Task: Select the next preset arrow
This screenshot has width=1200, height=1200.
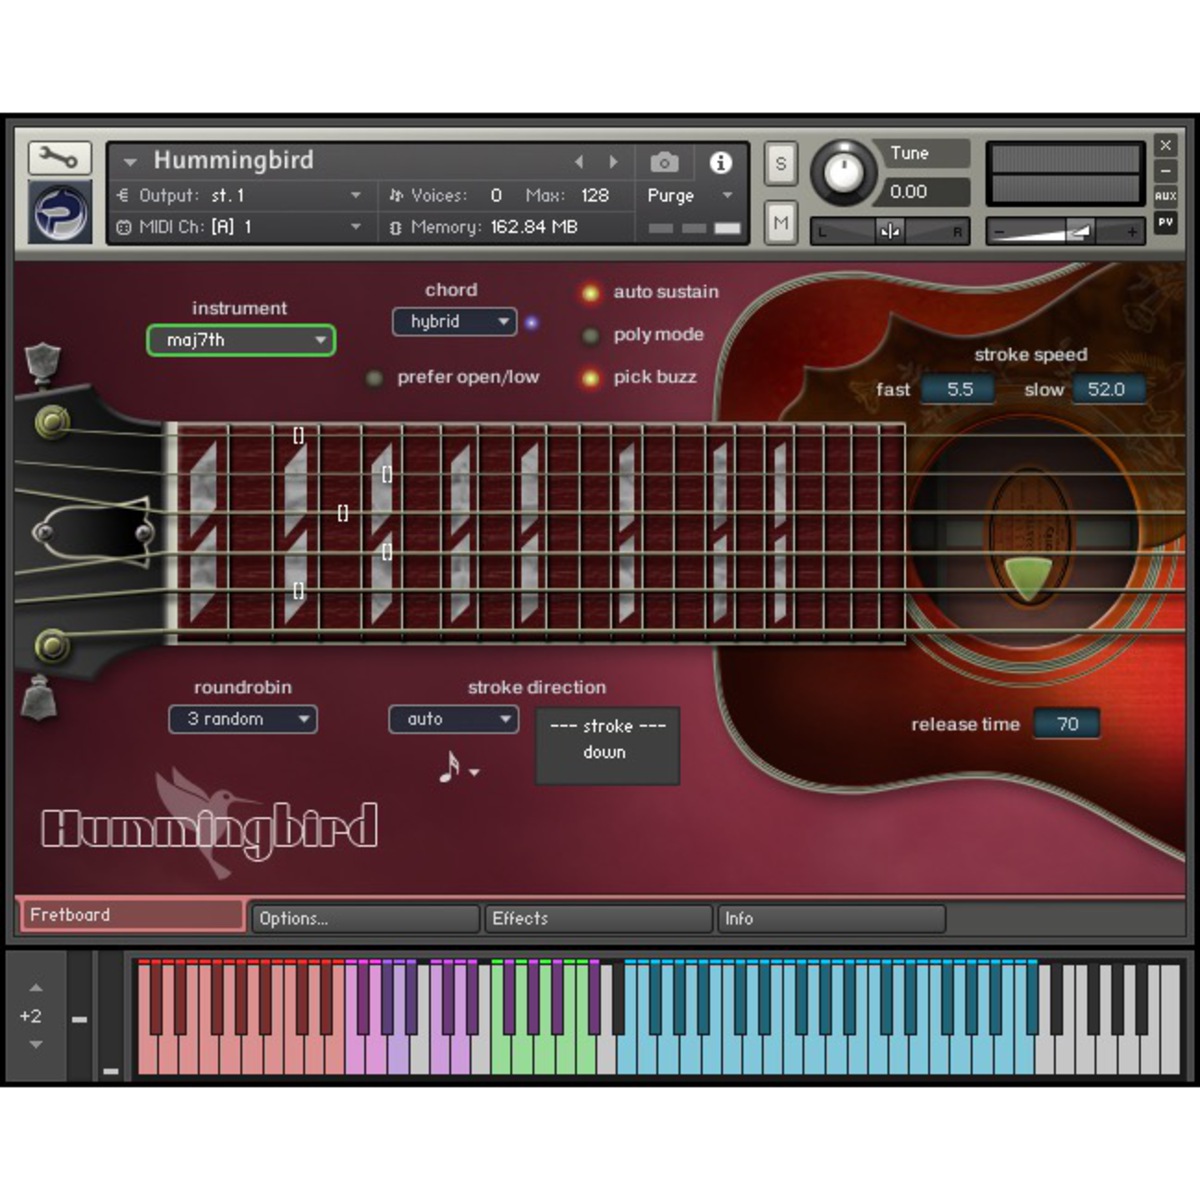Action: (x=613, y=162)
